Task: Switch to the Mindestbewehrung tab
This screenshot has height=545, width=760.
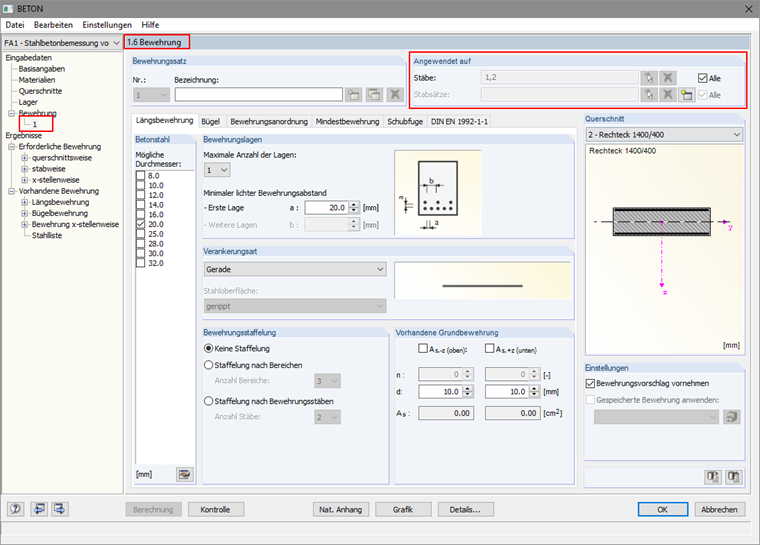Action: 347,121
